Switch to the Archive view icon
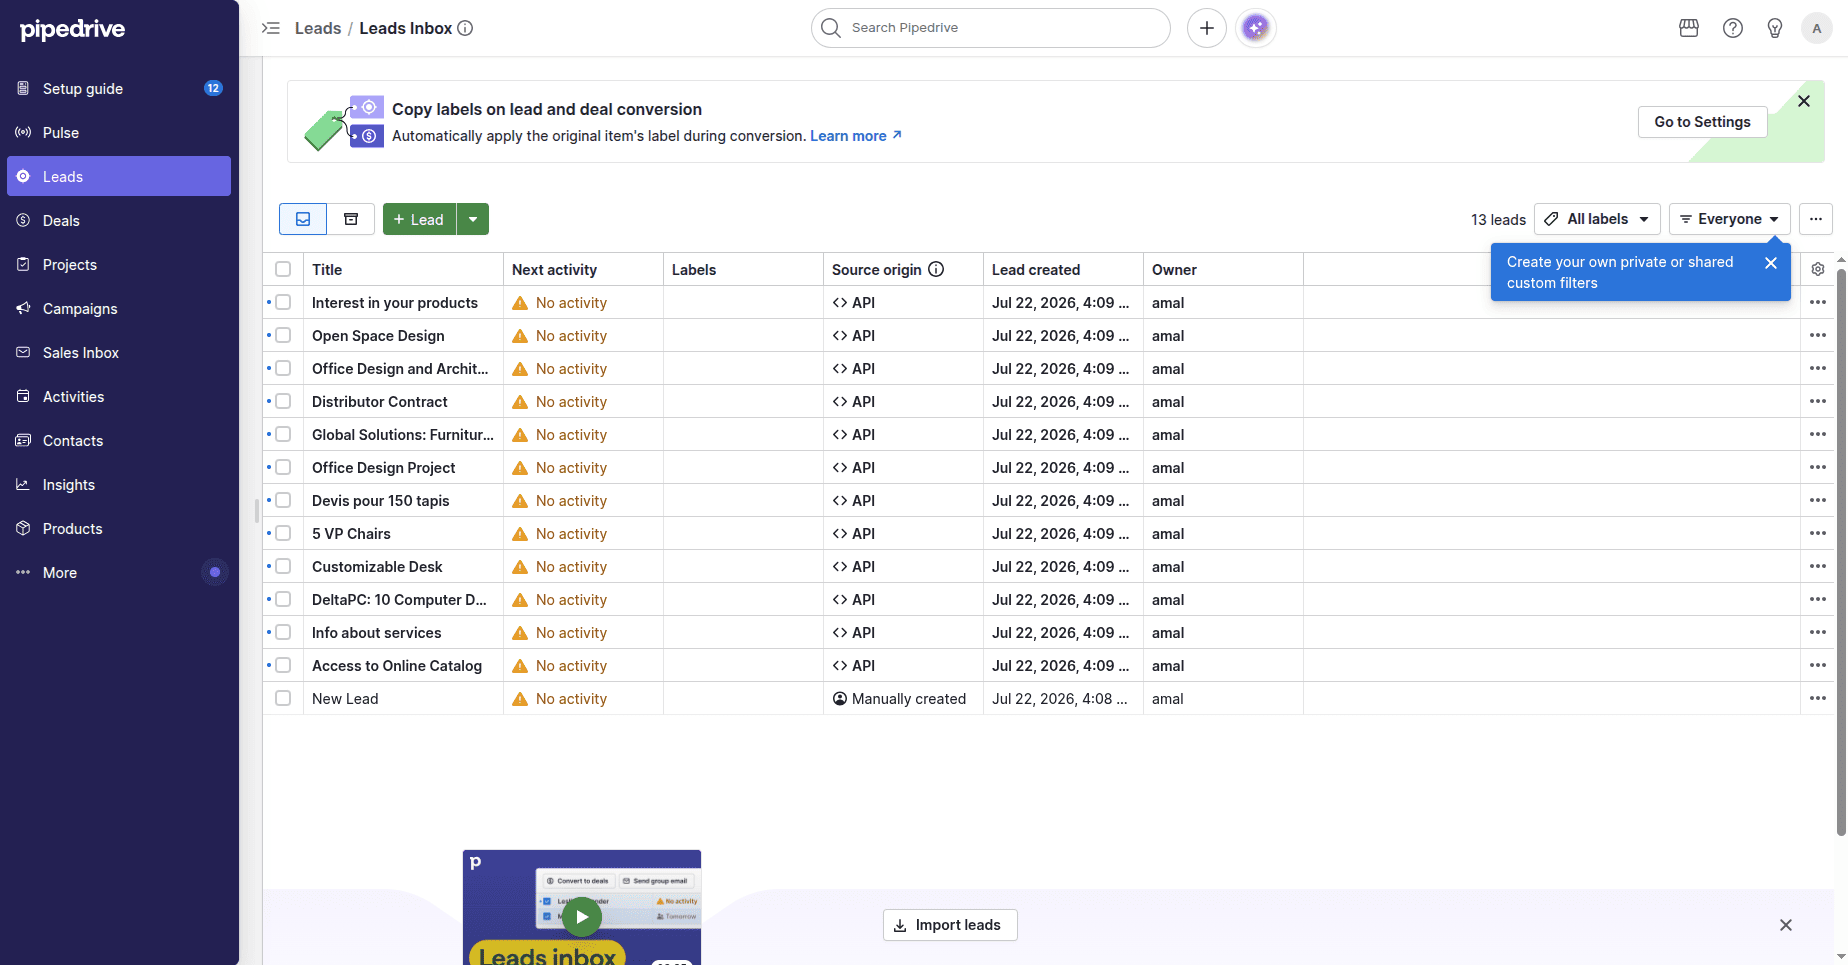The image size is (1848, 965). click(351, 219)
